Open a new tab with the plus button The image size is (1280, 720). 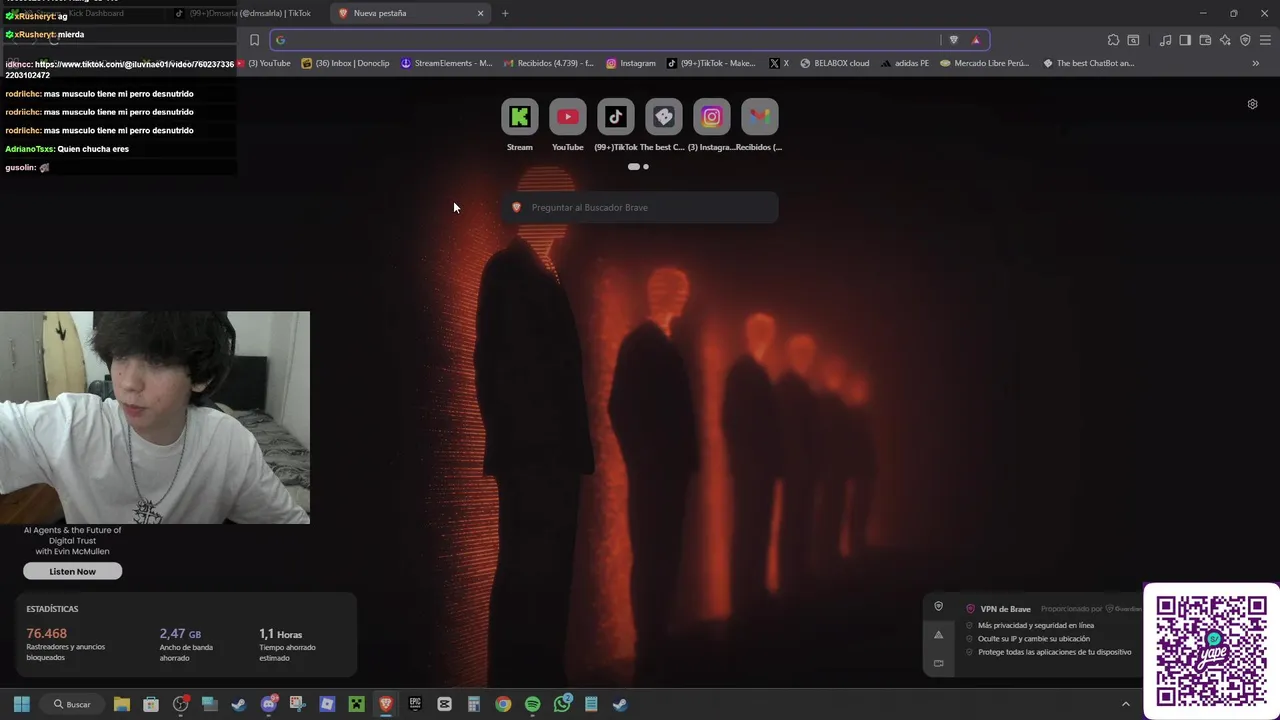click(505, 13)
